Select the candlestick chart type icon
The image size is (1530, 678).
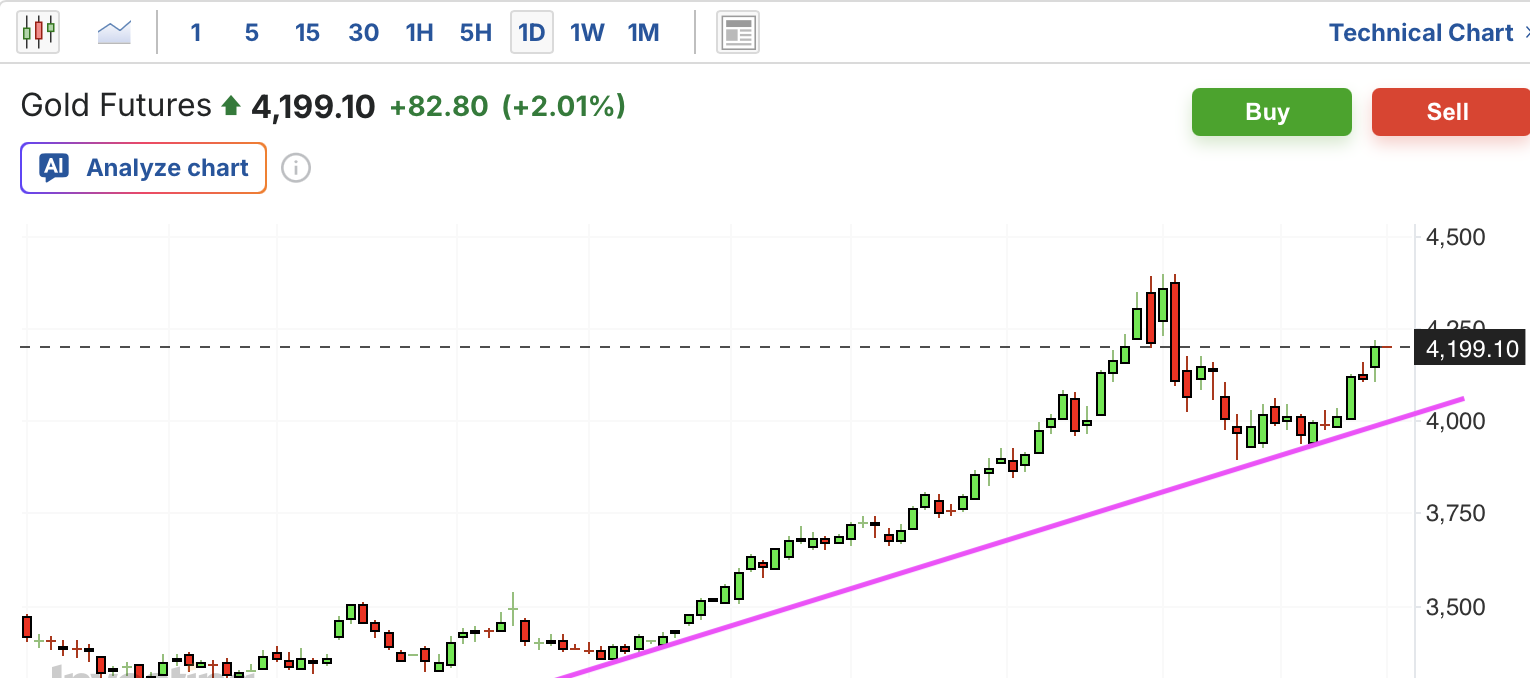pos(39,33)
